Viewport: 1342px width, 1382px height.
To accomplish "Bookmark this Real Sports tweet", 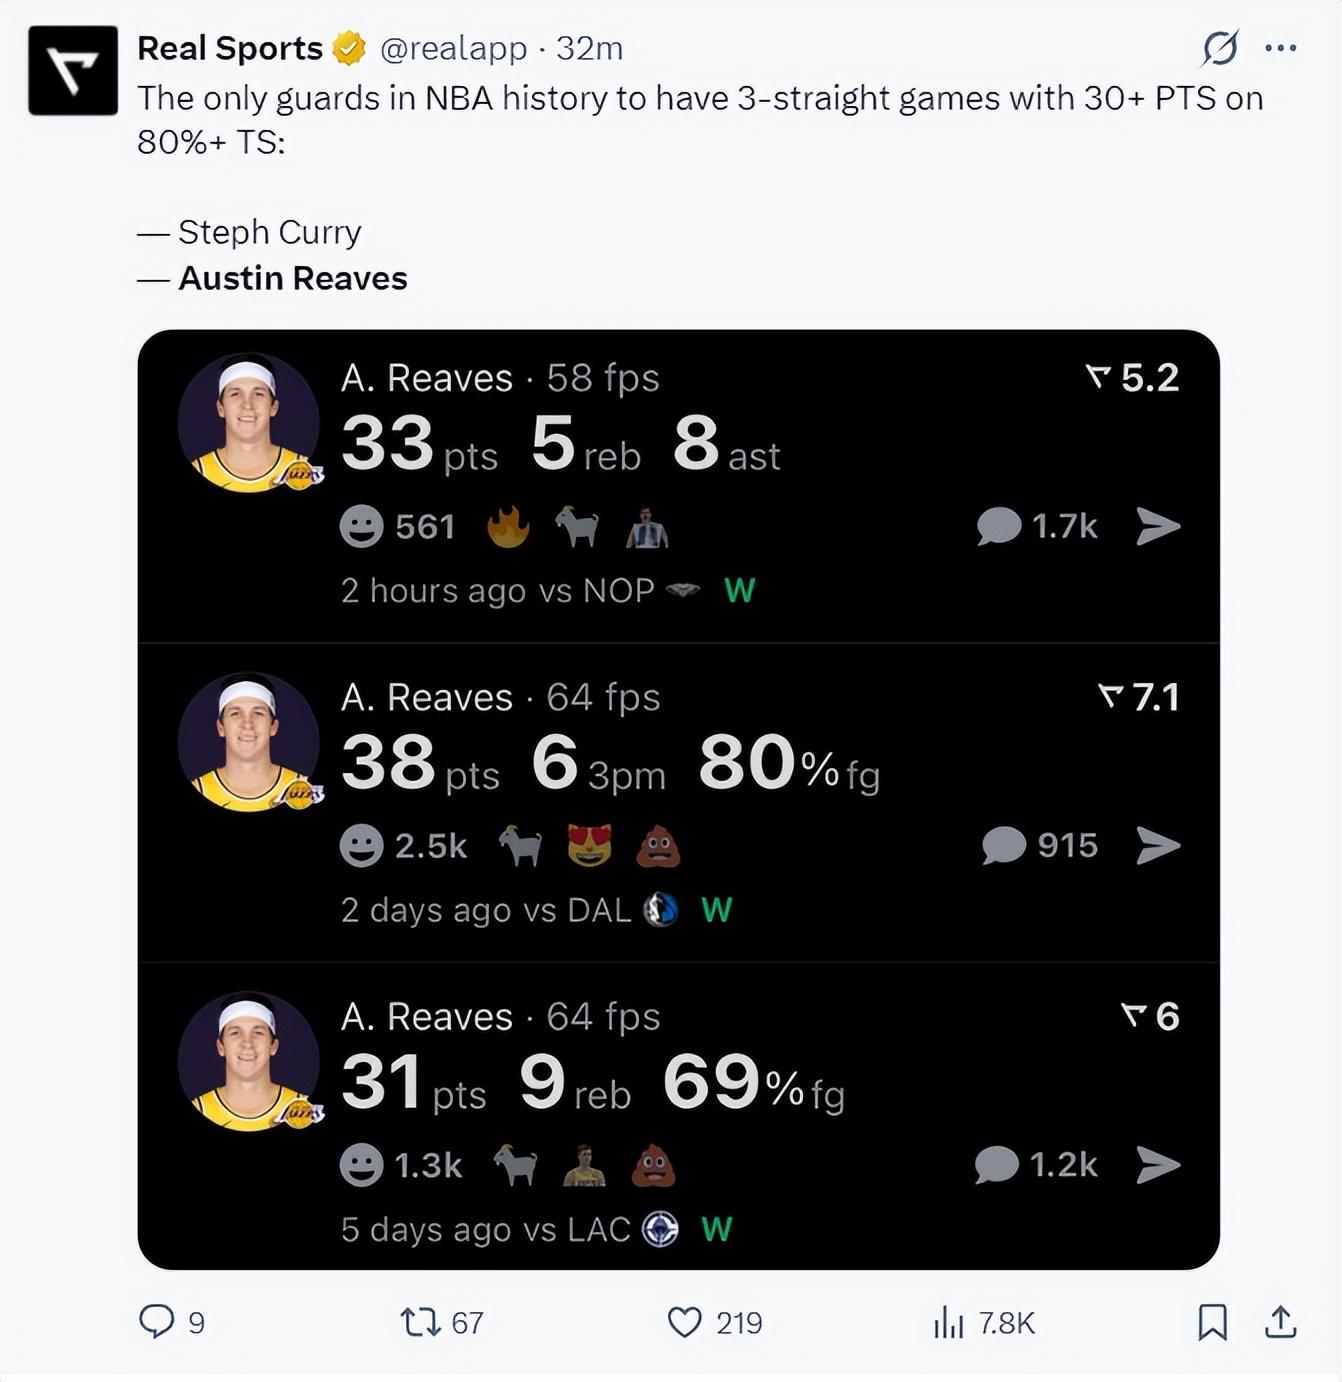I will click(1212, 1322).
